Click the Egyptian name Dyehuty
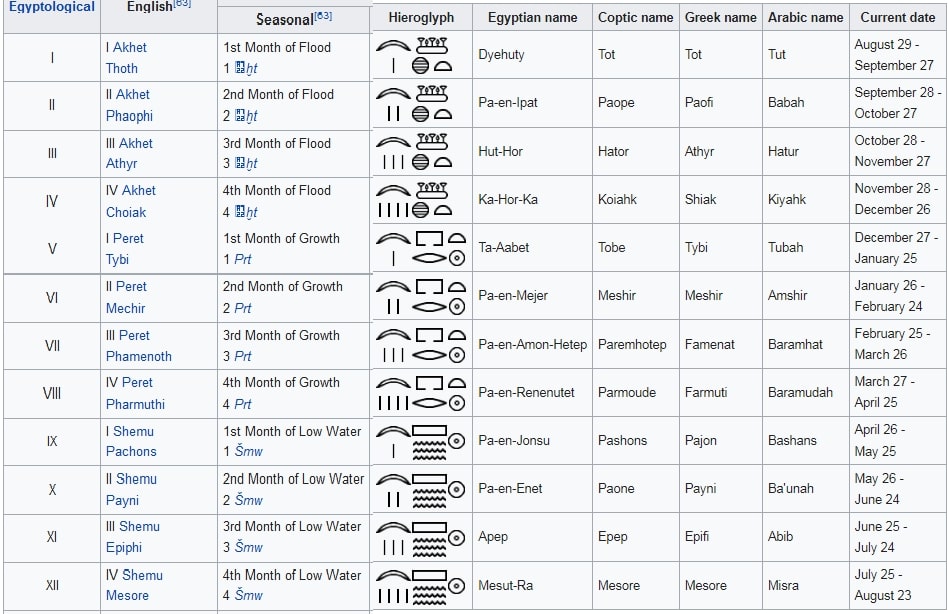This screenshot has width=949, height=614. click(x=501, y=54)
